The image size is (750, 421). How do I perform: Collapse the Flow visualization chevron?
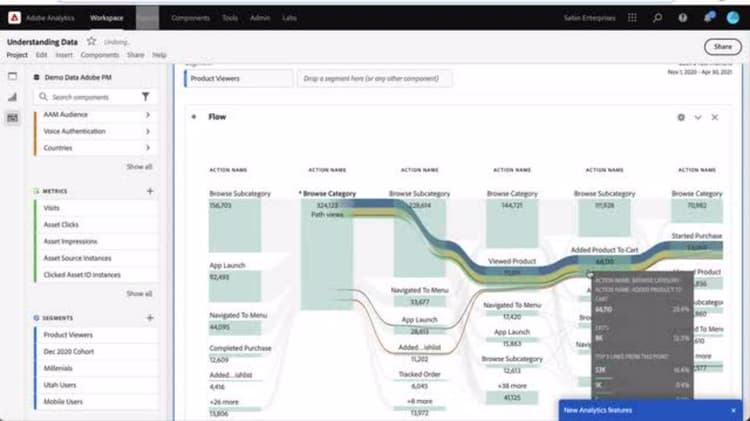(x=698, y=117)
